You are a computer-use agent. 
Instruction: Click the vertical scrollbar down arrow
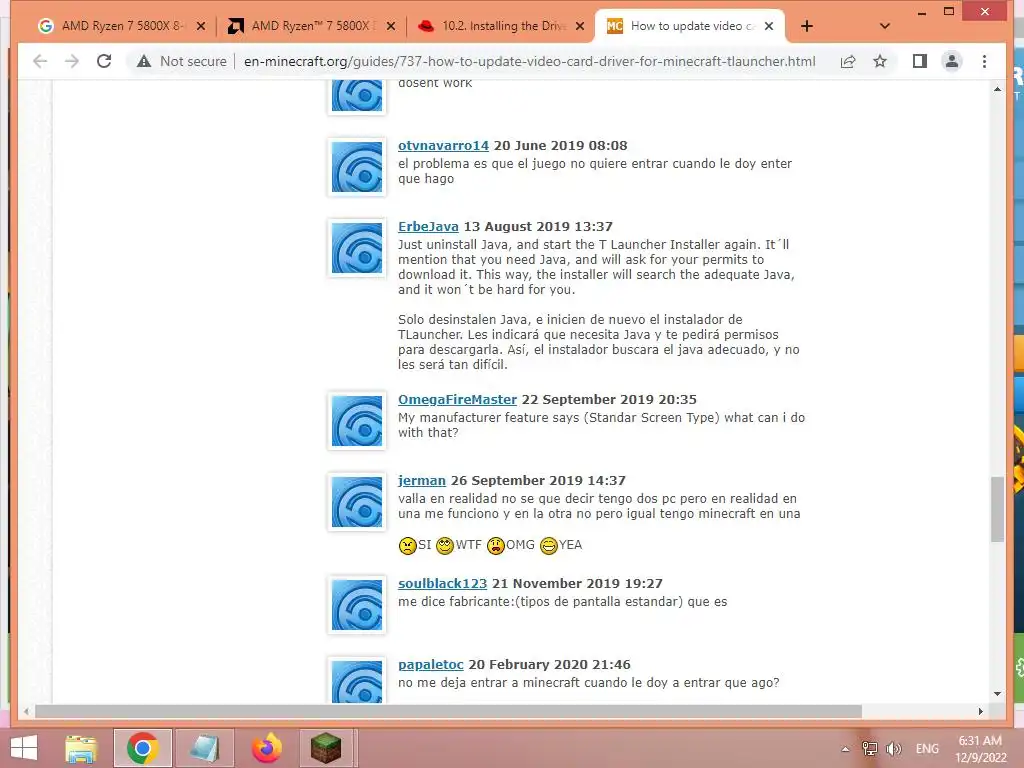point(997,694)
